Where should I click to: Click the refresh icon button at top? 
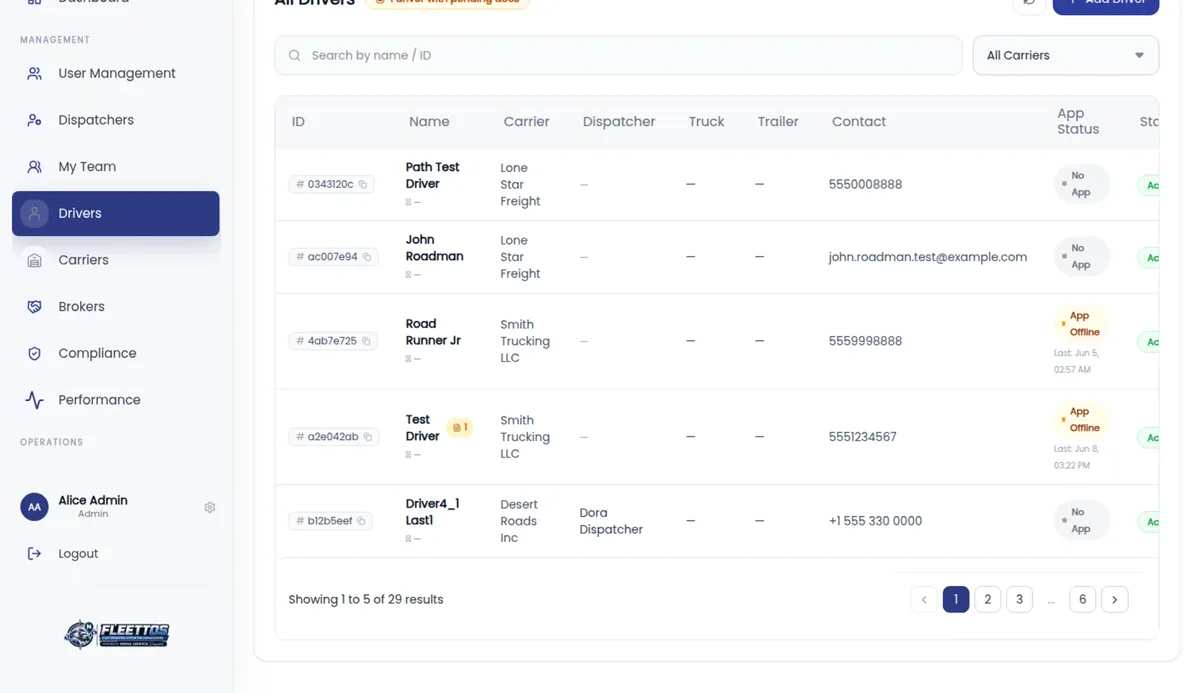pyautogui.click(x=1029, y=4)
